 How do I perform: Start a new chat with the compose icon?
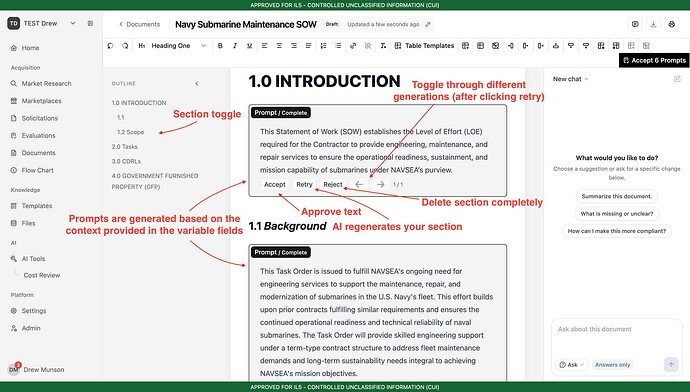pos(677,79)
